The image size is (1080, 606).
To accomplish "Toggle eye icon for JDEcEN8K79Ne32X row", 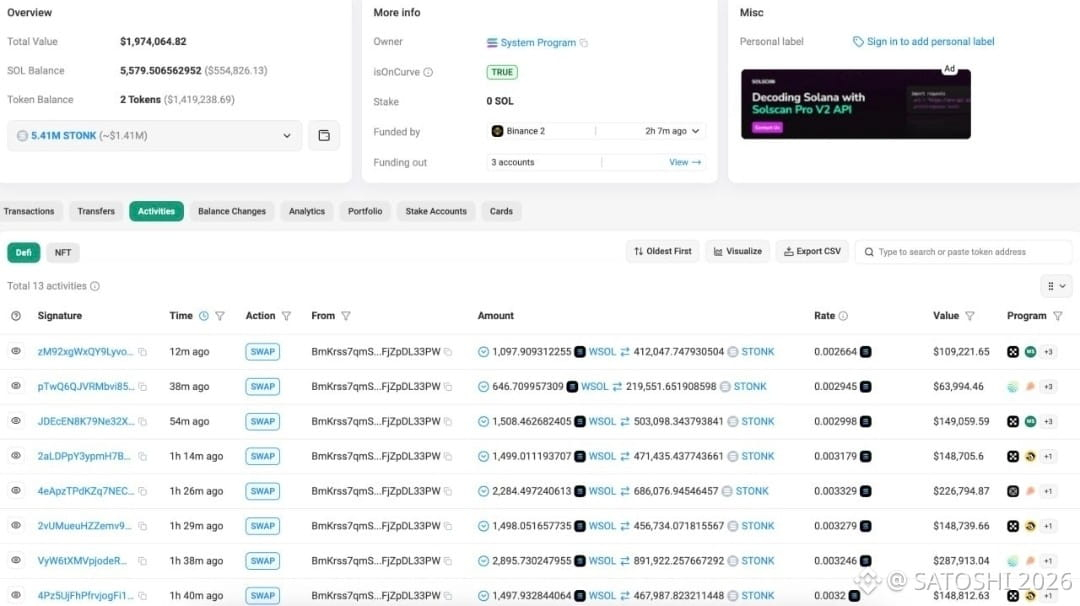I will pos(16,421).
